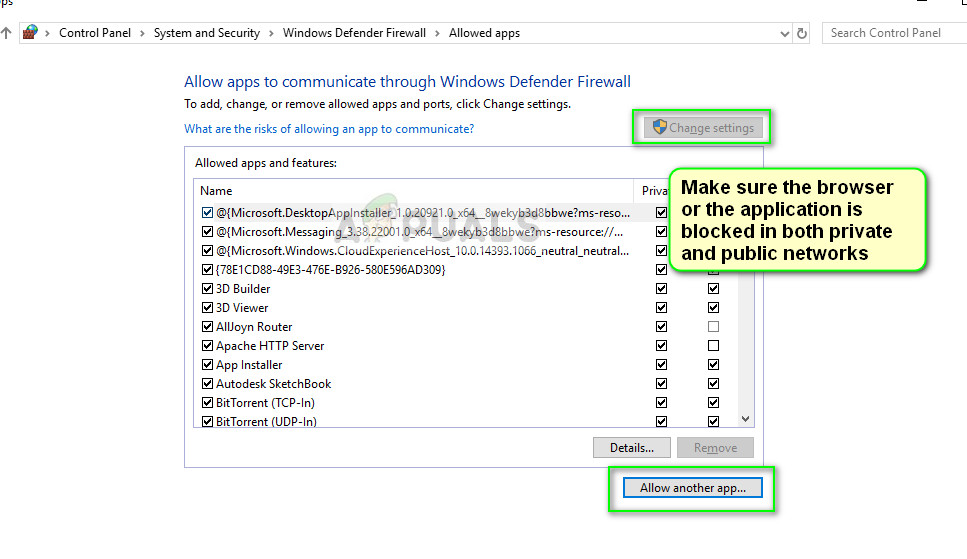Select the "Apache HTTP Server" list entry
Image resolution: width=967 pixels, height=559 pixels.
[270, 346]
